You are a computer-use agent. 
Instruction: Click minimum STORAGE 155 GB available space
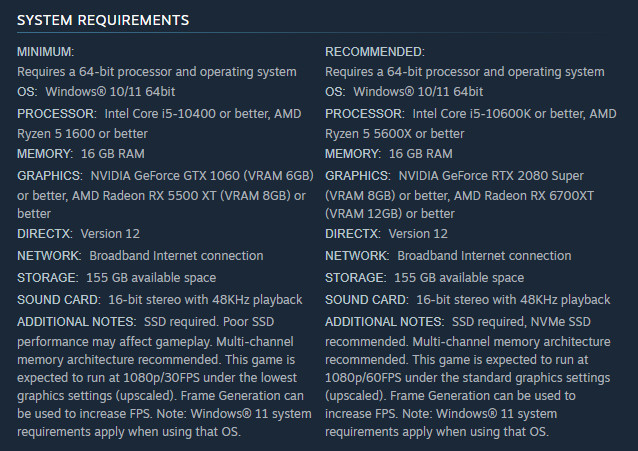(x=116, y=278)
